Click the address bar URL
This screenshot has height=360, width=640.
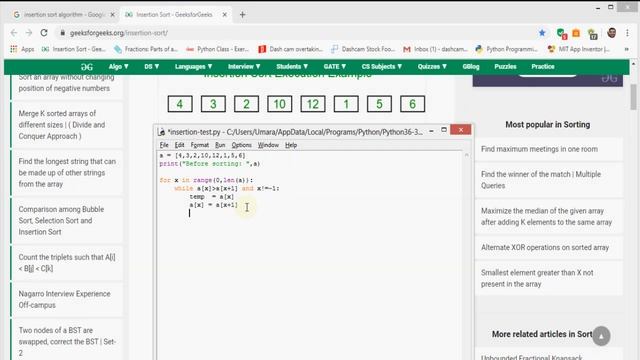[x=119, y=33]
